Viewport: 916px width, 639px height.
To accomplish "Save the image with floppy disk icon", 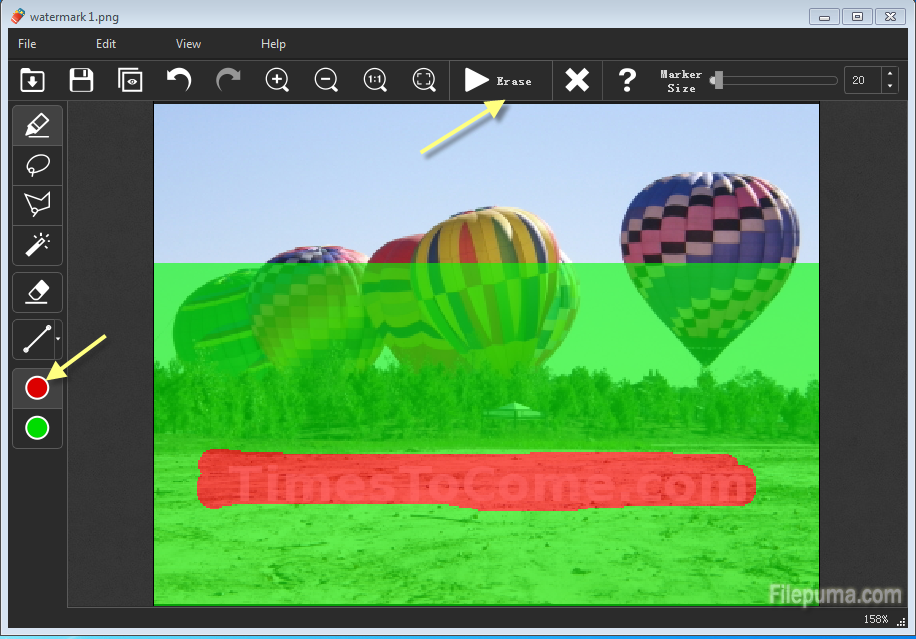I will [81, 81].
